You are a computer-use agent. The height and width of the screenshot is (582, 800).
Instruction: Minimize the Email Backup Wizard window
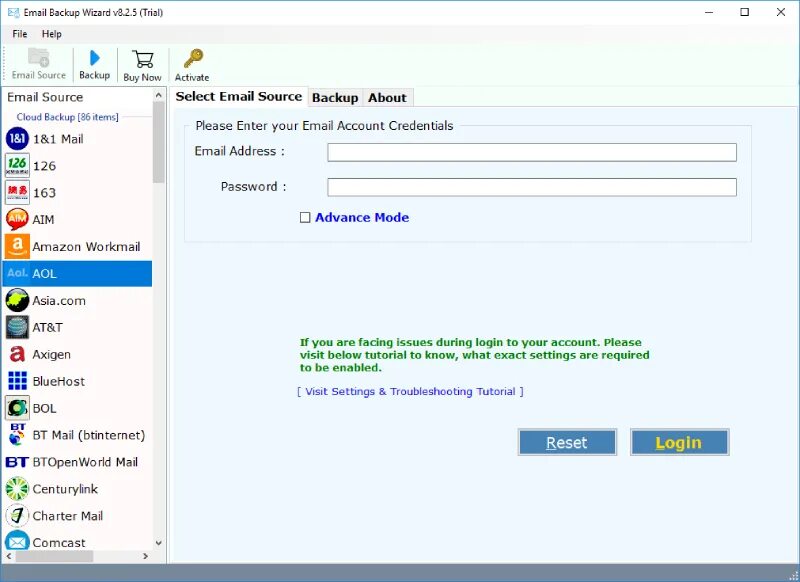[x=709, y=12]
